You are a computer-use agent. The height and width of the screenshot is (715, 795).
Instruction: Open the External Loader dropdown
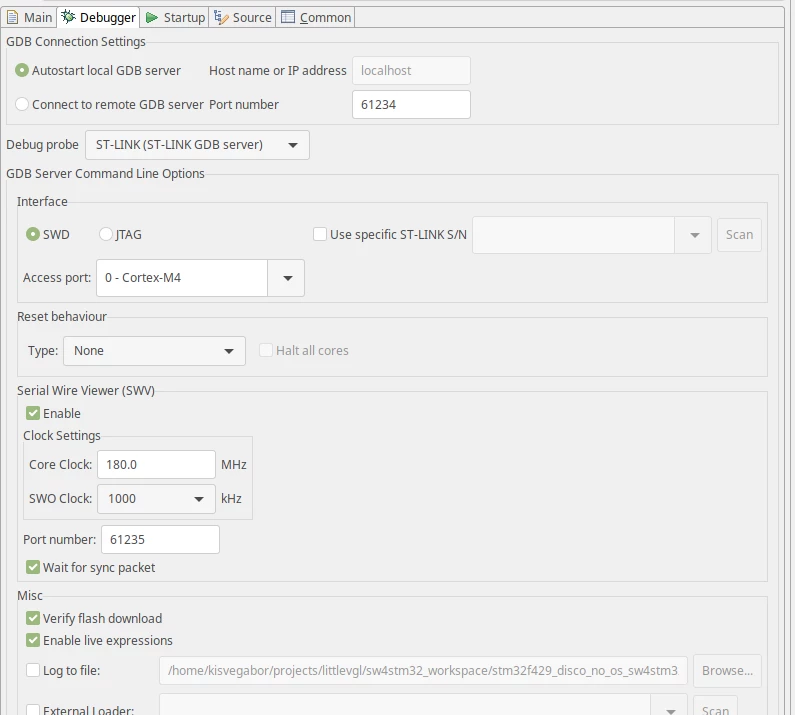click(669, 708)
